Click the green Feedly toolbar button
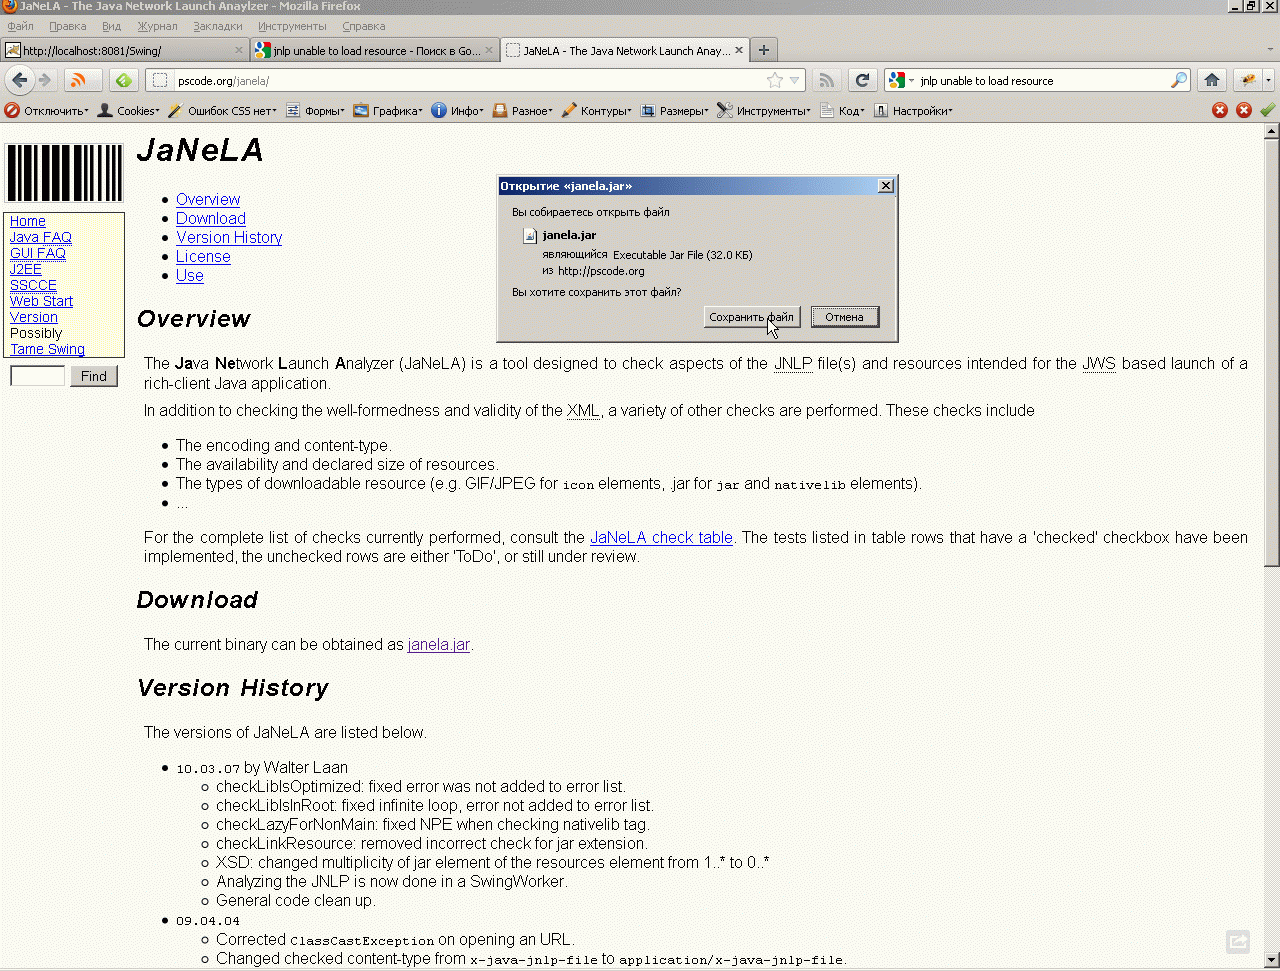1280x971 pixels. [x=123, y=80]
